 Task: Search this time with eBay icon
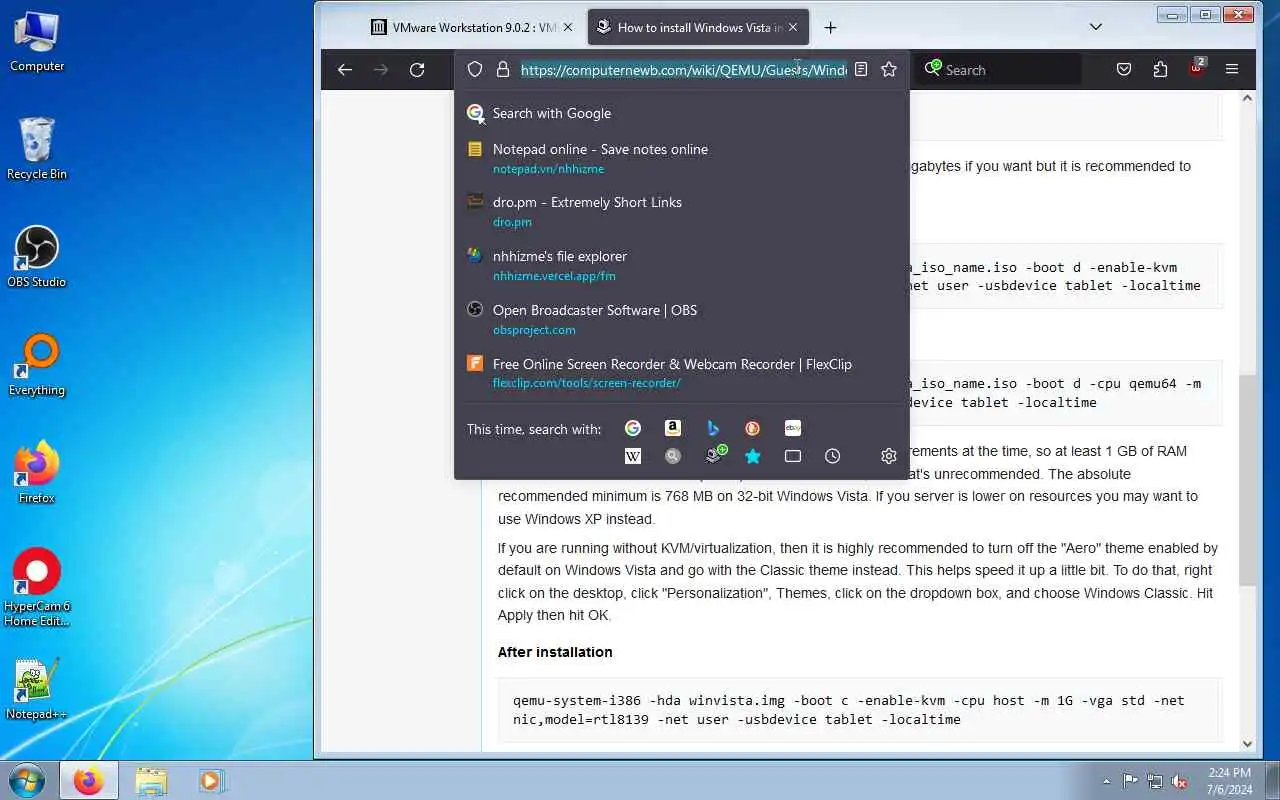point(793,428)
